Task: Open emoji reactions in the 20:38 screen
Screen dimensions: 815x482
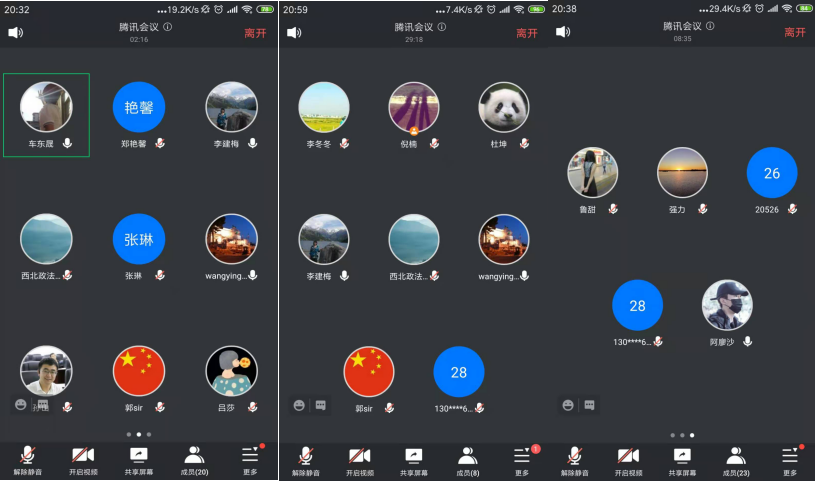Action: 568,405
